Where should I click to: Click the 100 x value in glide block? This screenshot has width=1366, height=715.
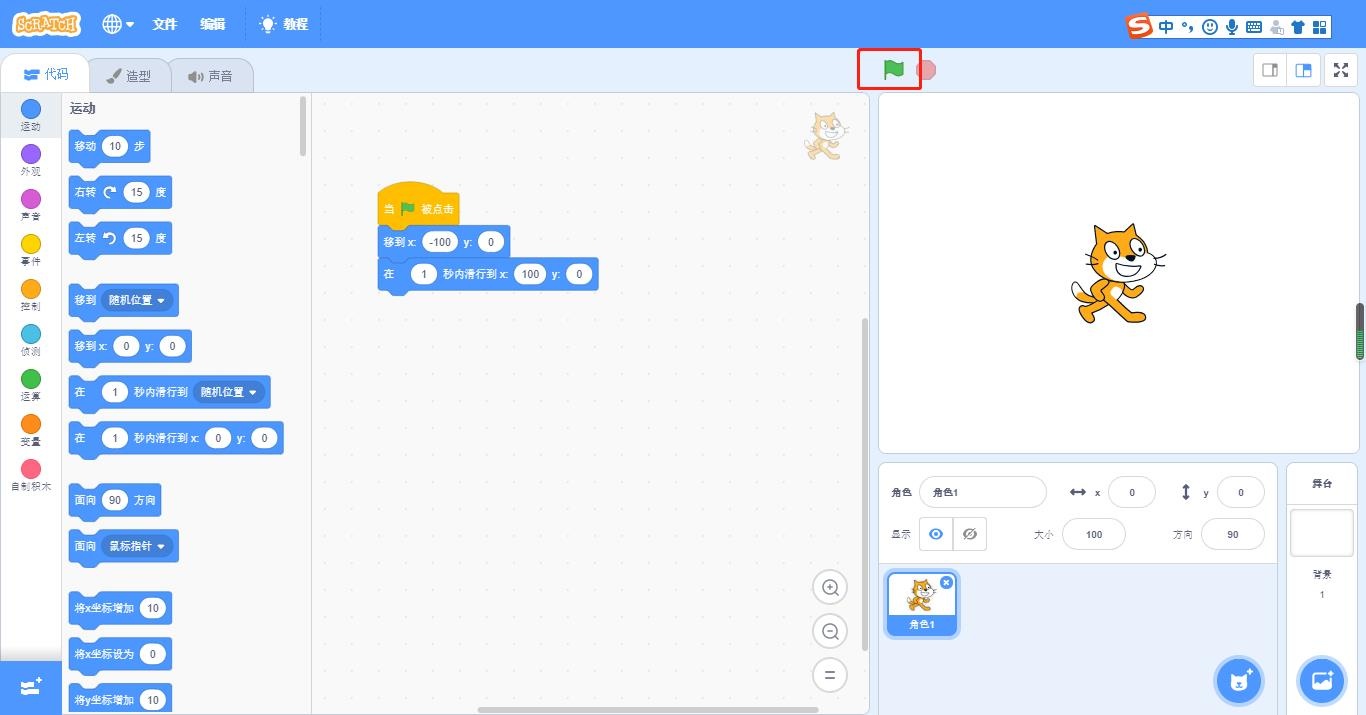click(530, 274)
